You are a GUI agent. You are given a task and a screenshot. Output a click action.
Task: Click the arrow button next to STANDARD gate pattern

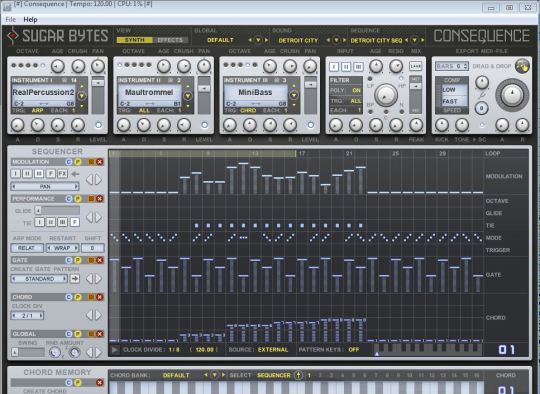click(75, 278)
